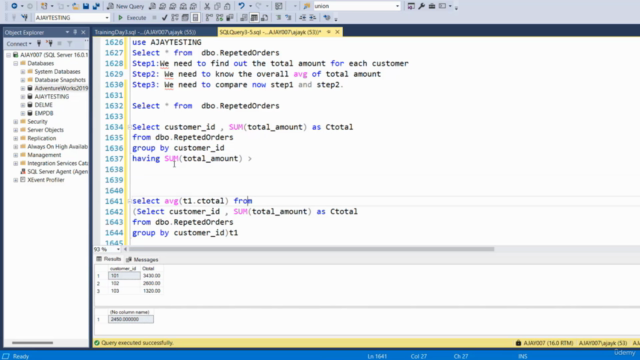Open the Results tab
Screen dimensions: 640x360
[109, 259]
